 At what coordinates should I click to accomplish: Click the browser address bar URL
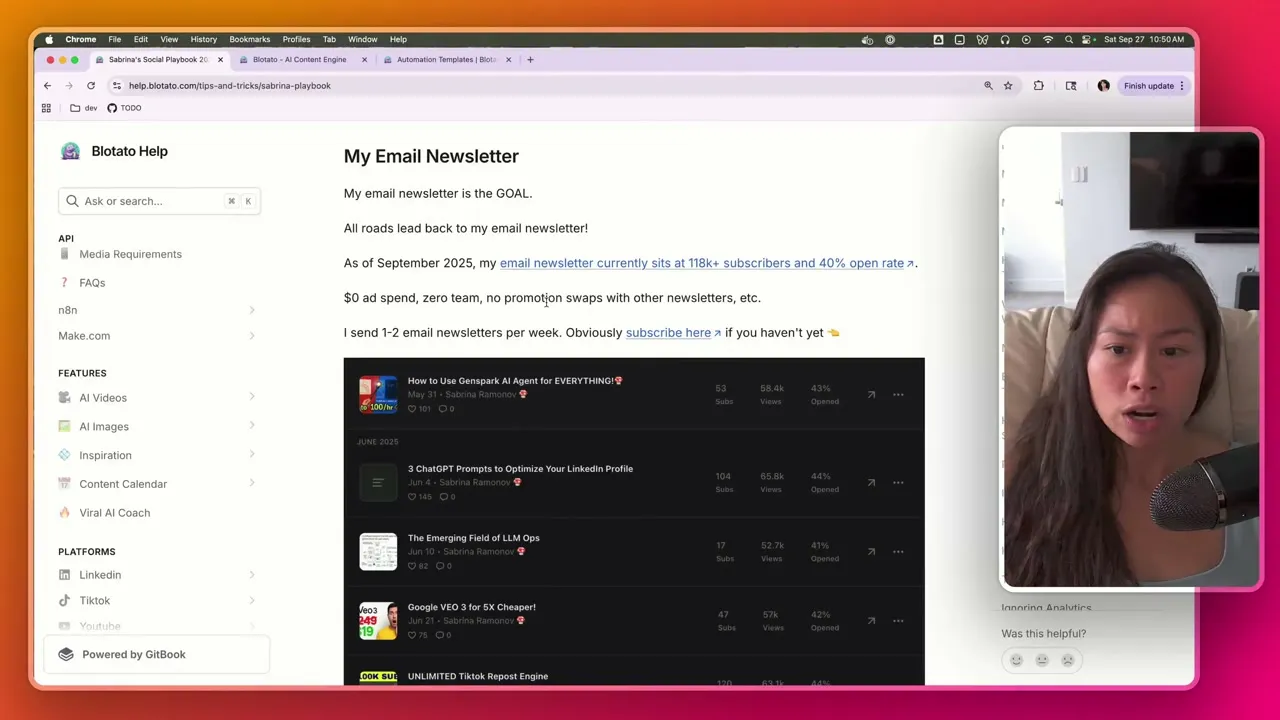[230, 86]
